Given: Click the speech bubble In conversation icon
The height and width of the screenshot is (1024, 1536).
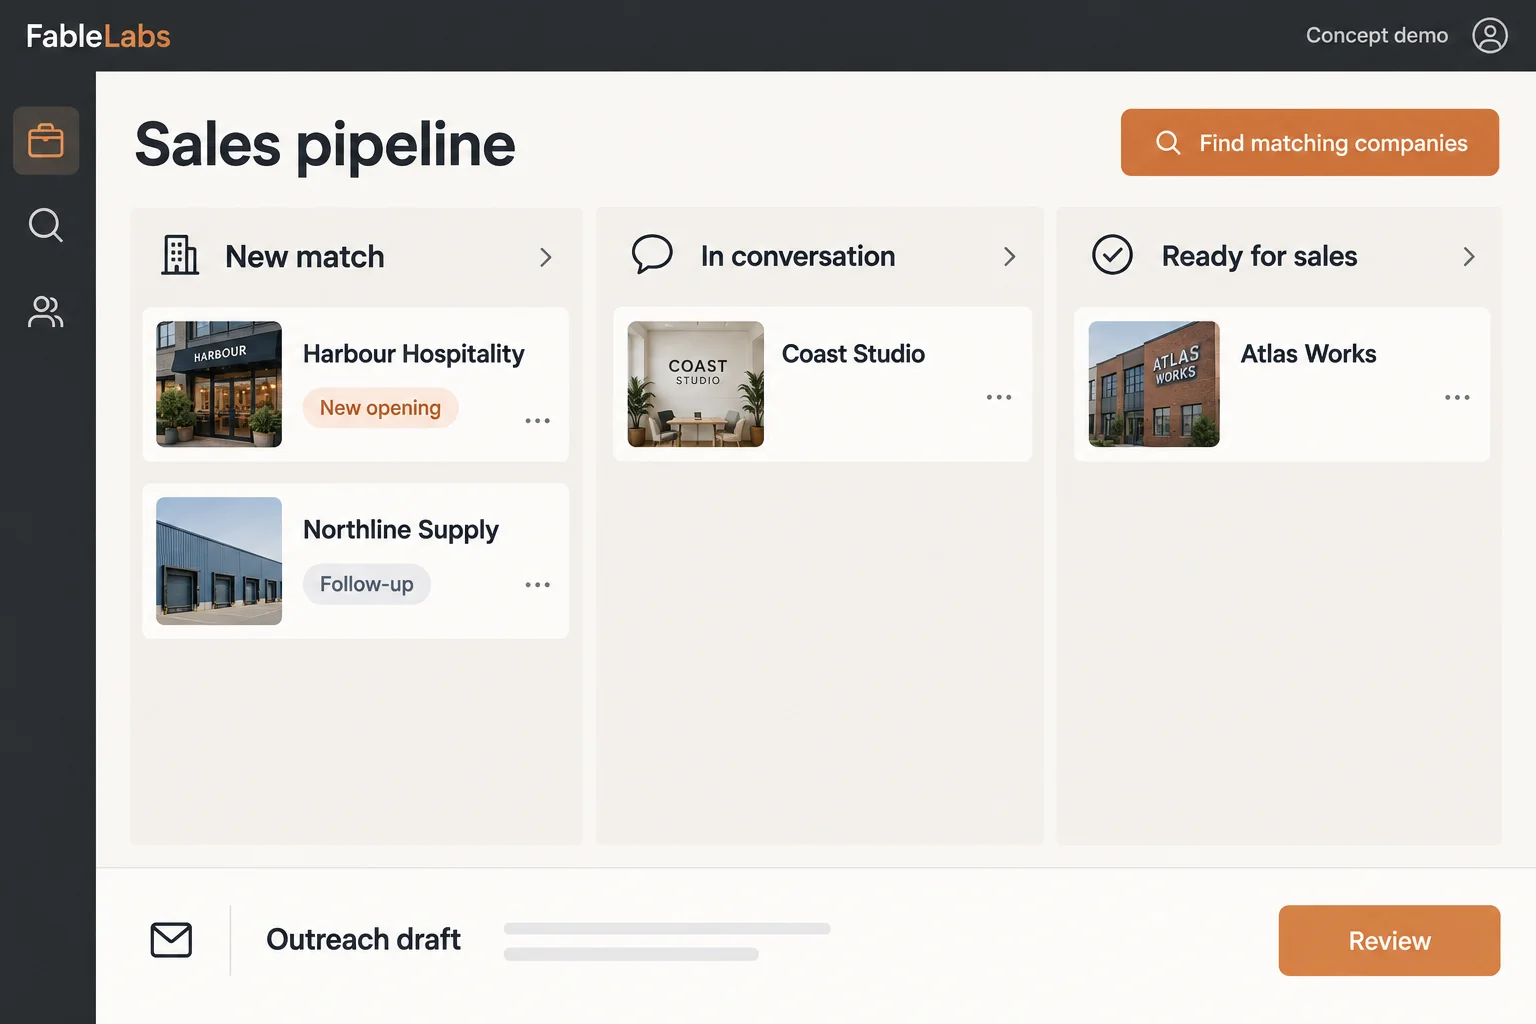Looking at the screenshot, I should click(652, 254).
